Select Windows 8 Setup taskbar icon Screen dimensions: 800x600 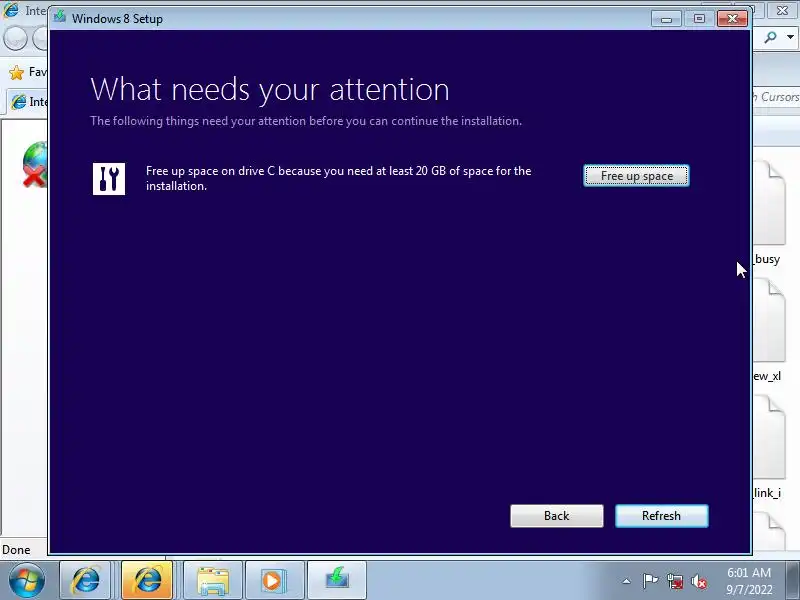pyautogui.click(x=337, y=580)
